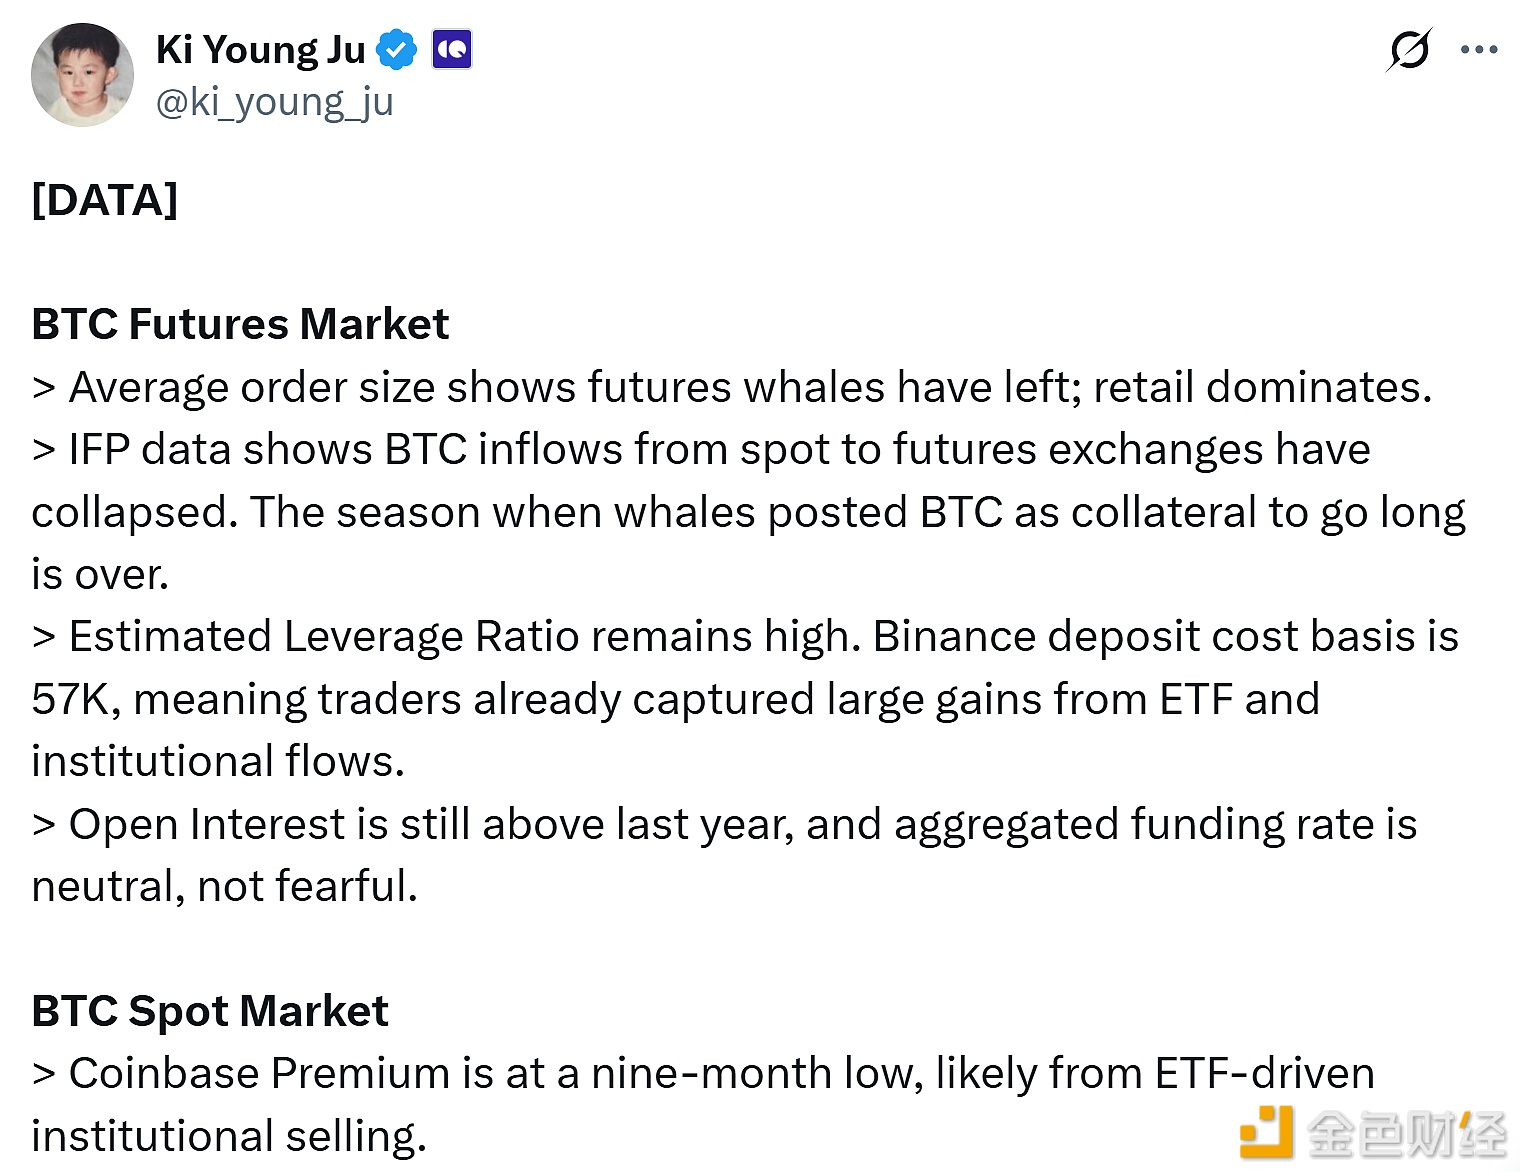
Task: Open the three-dot more options menu
Action: 1479,50
